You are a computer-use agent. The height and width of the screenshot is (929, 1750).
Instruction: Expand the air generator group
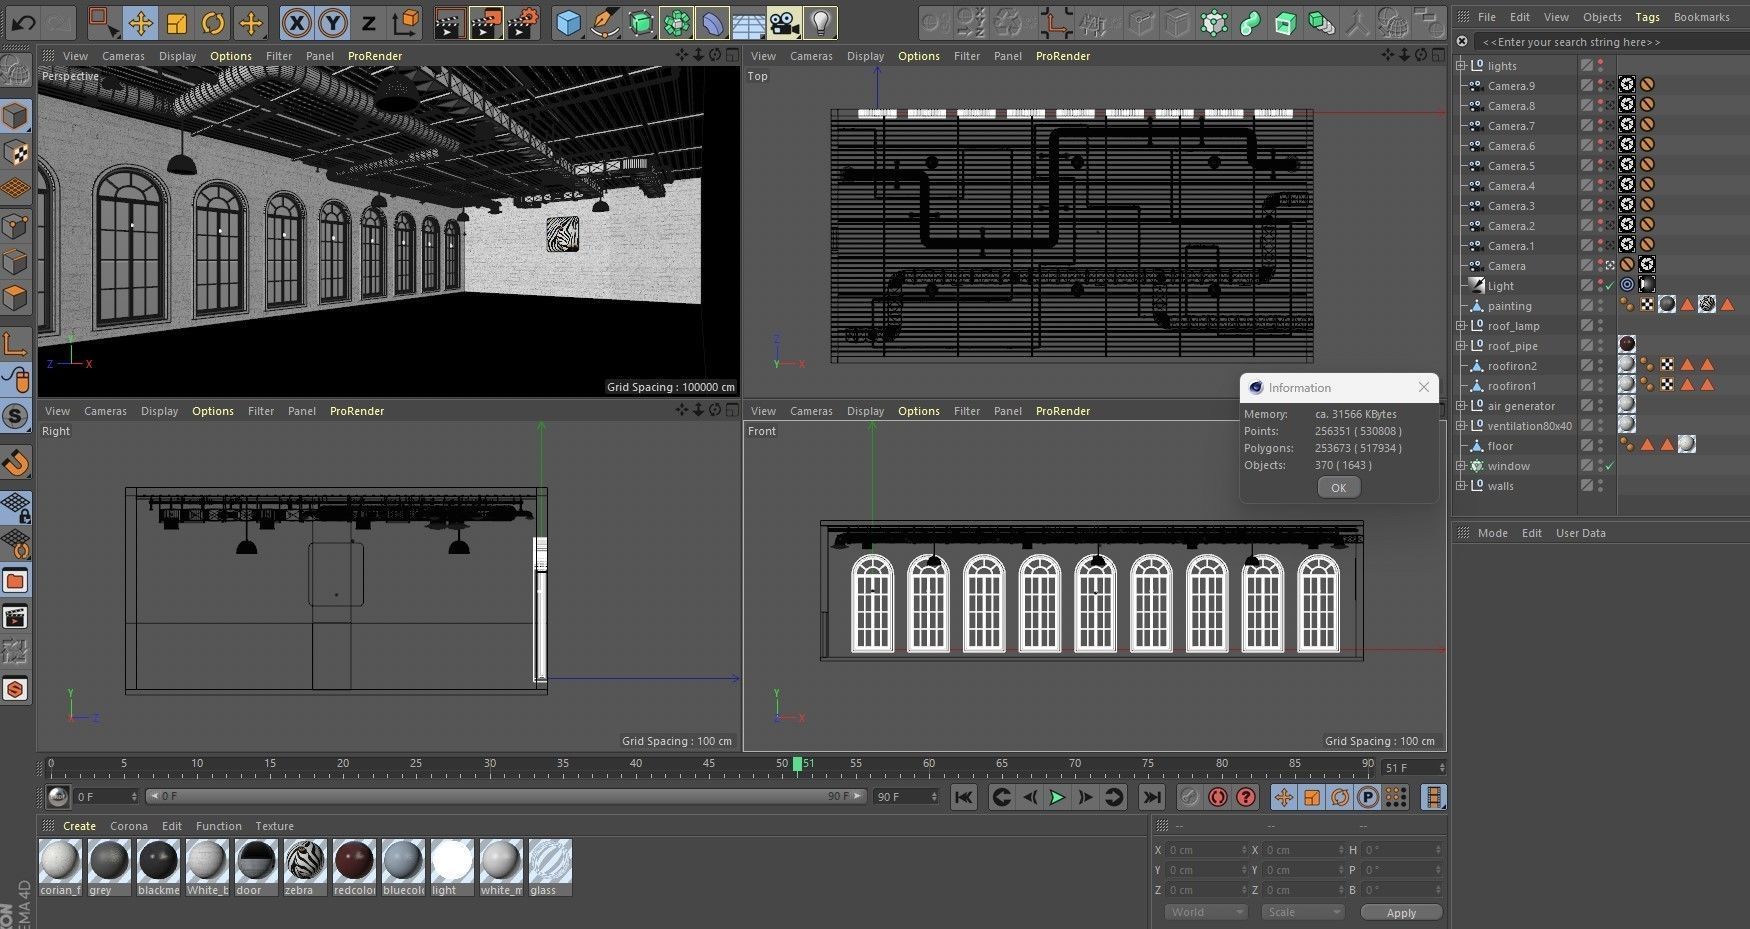click(1461, 406)
